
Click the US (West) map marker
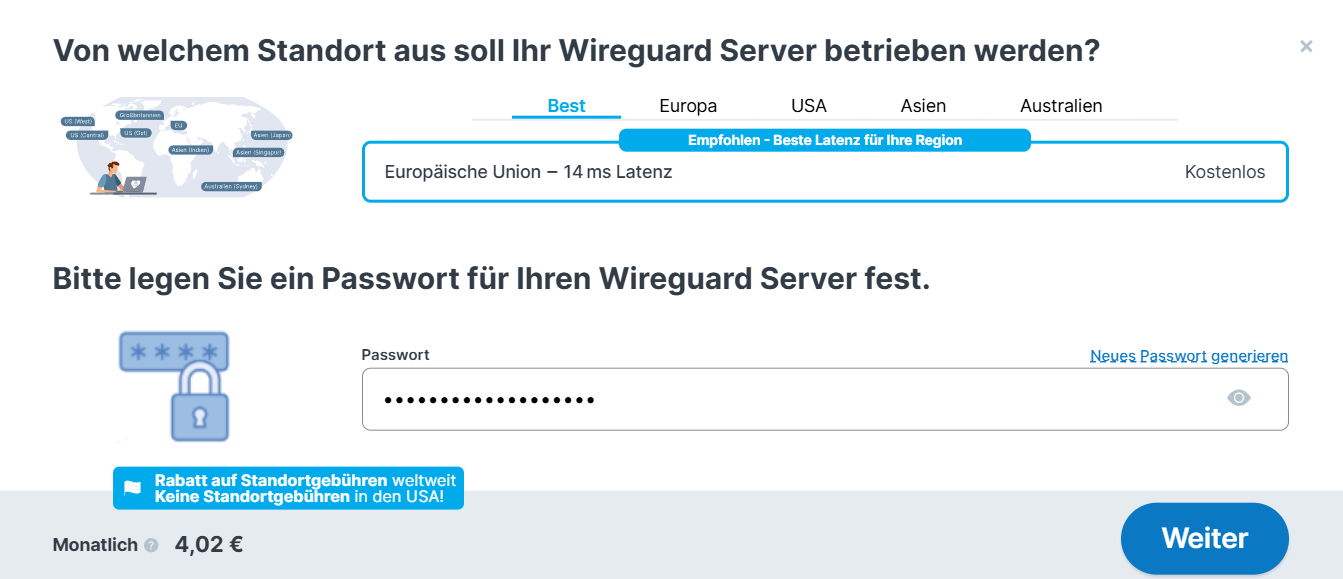78,121
